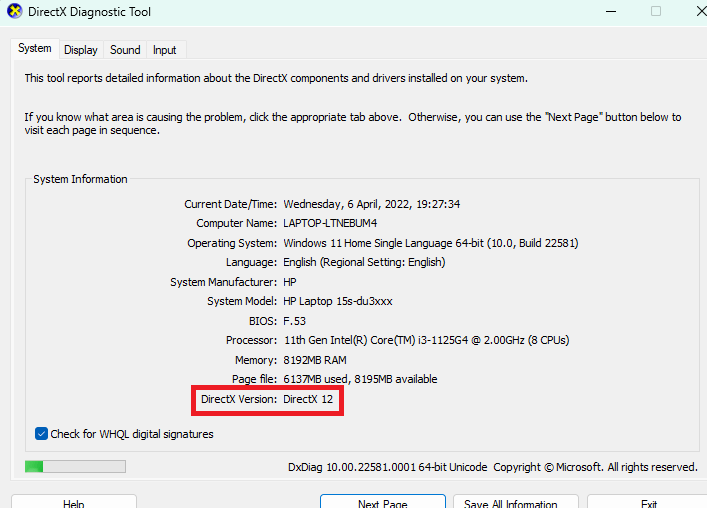
Task: Click the DirectX 12 version value
Action: tap(310, 399)
